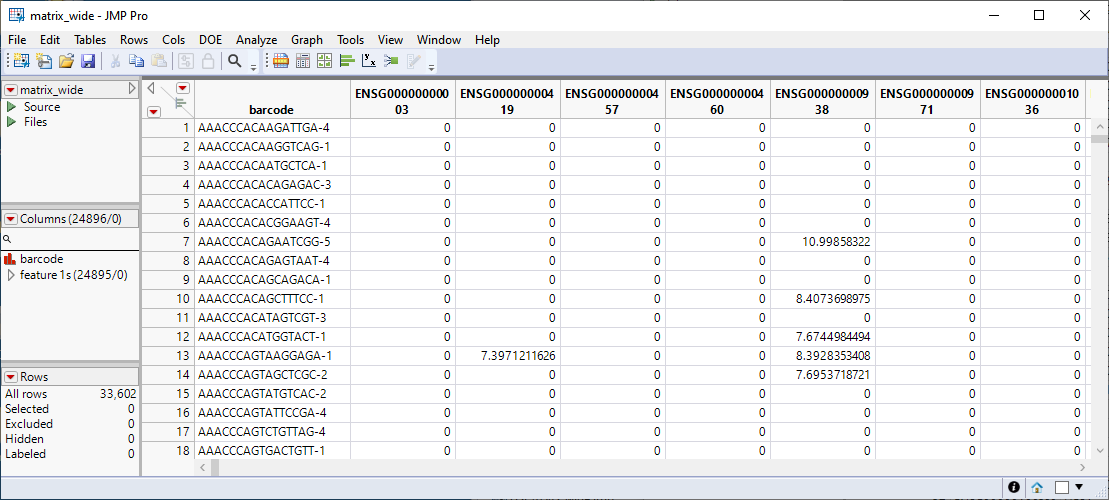
Task: Open the Rows menu
Action: click(x=134, y=40)
